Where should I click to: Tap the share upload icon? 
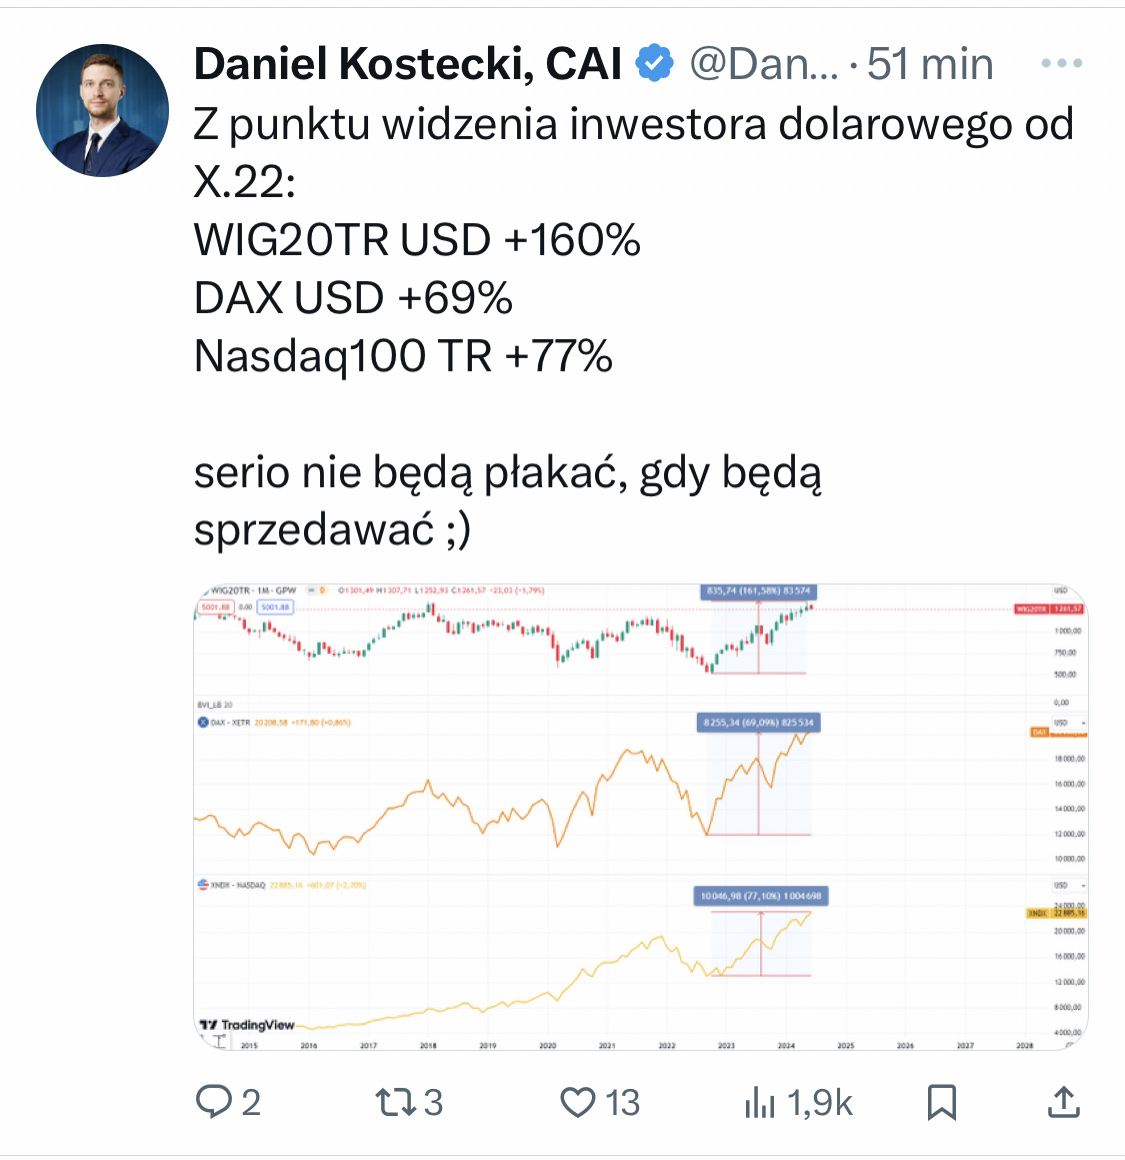1063,1102
